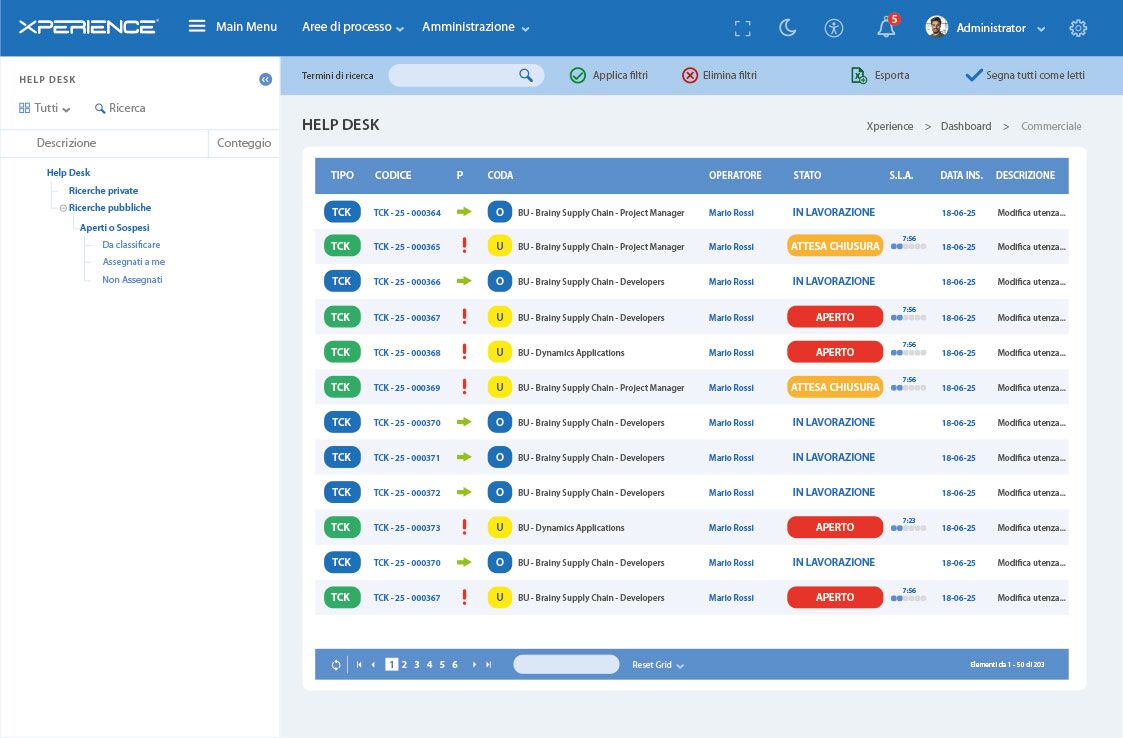Screen dimensions: 1123x738
Task: Open ticket TCK-25-000368 link
Action: (407, 353)
